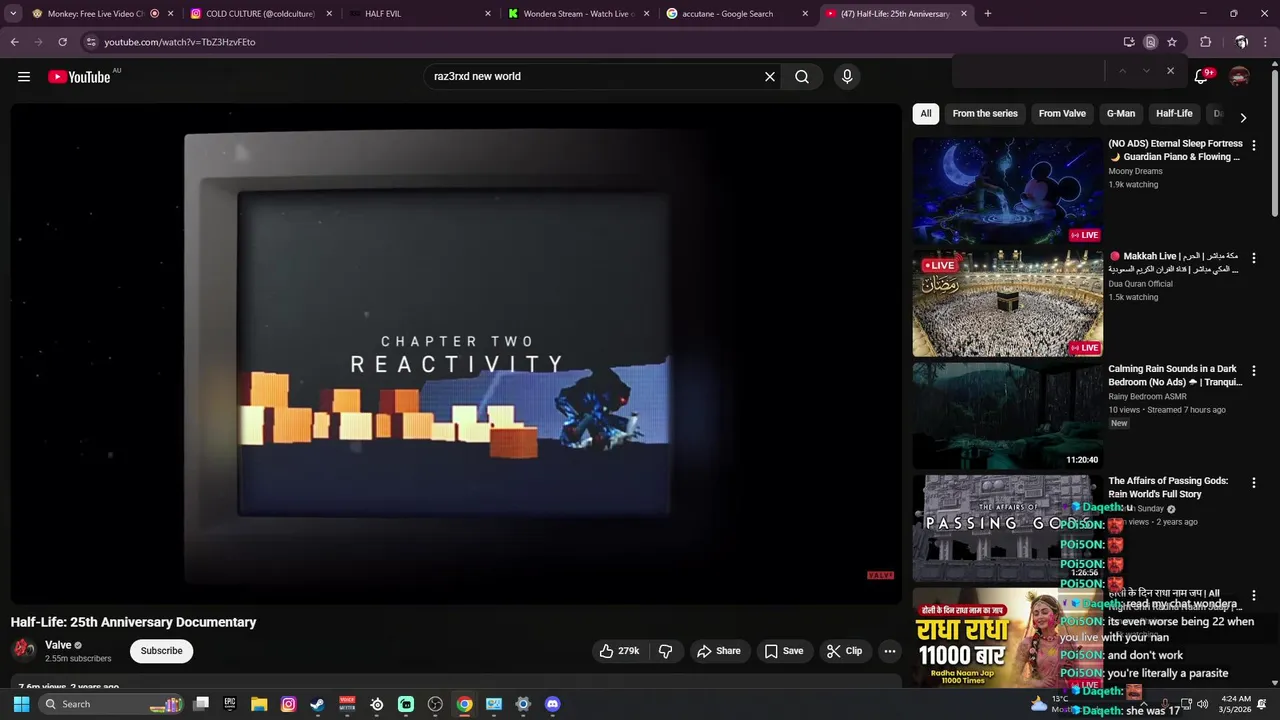The width and height of the screenshot is (1280, 720).
Task: Like the video (279k)
Action: pos(619,651)
